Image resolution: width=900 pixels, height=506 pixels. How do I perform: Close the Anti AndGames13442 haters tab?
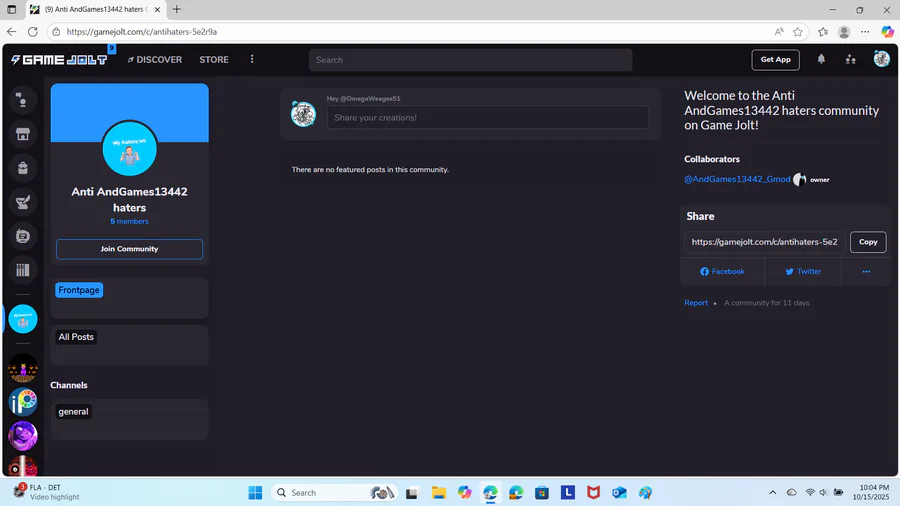click(157, 9)
